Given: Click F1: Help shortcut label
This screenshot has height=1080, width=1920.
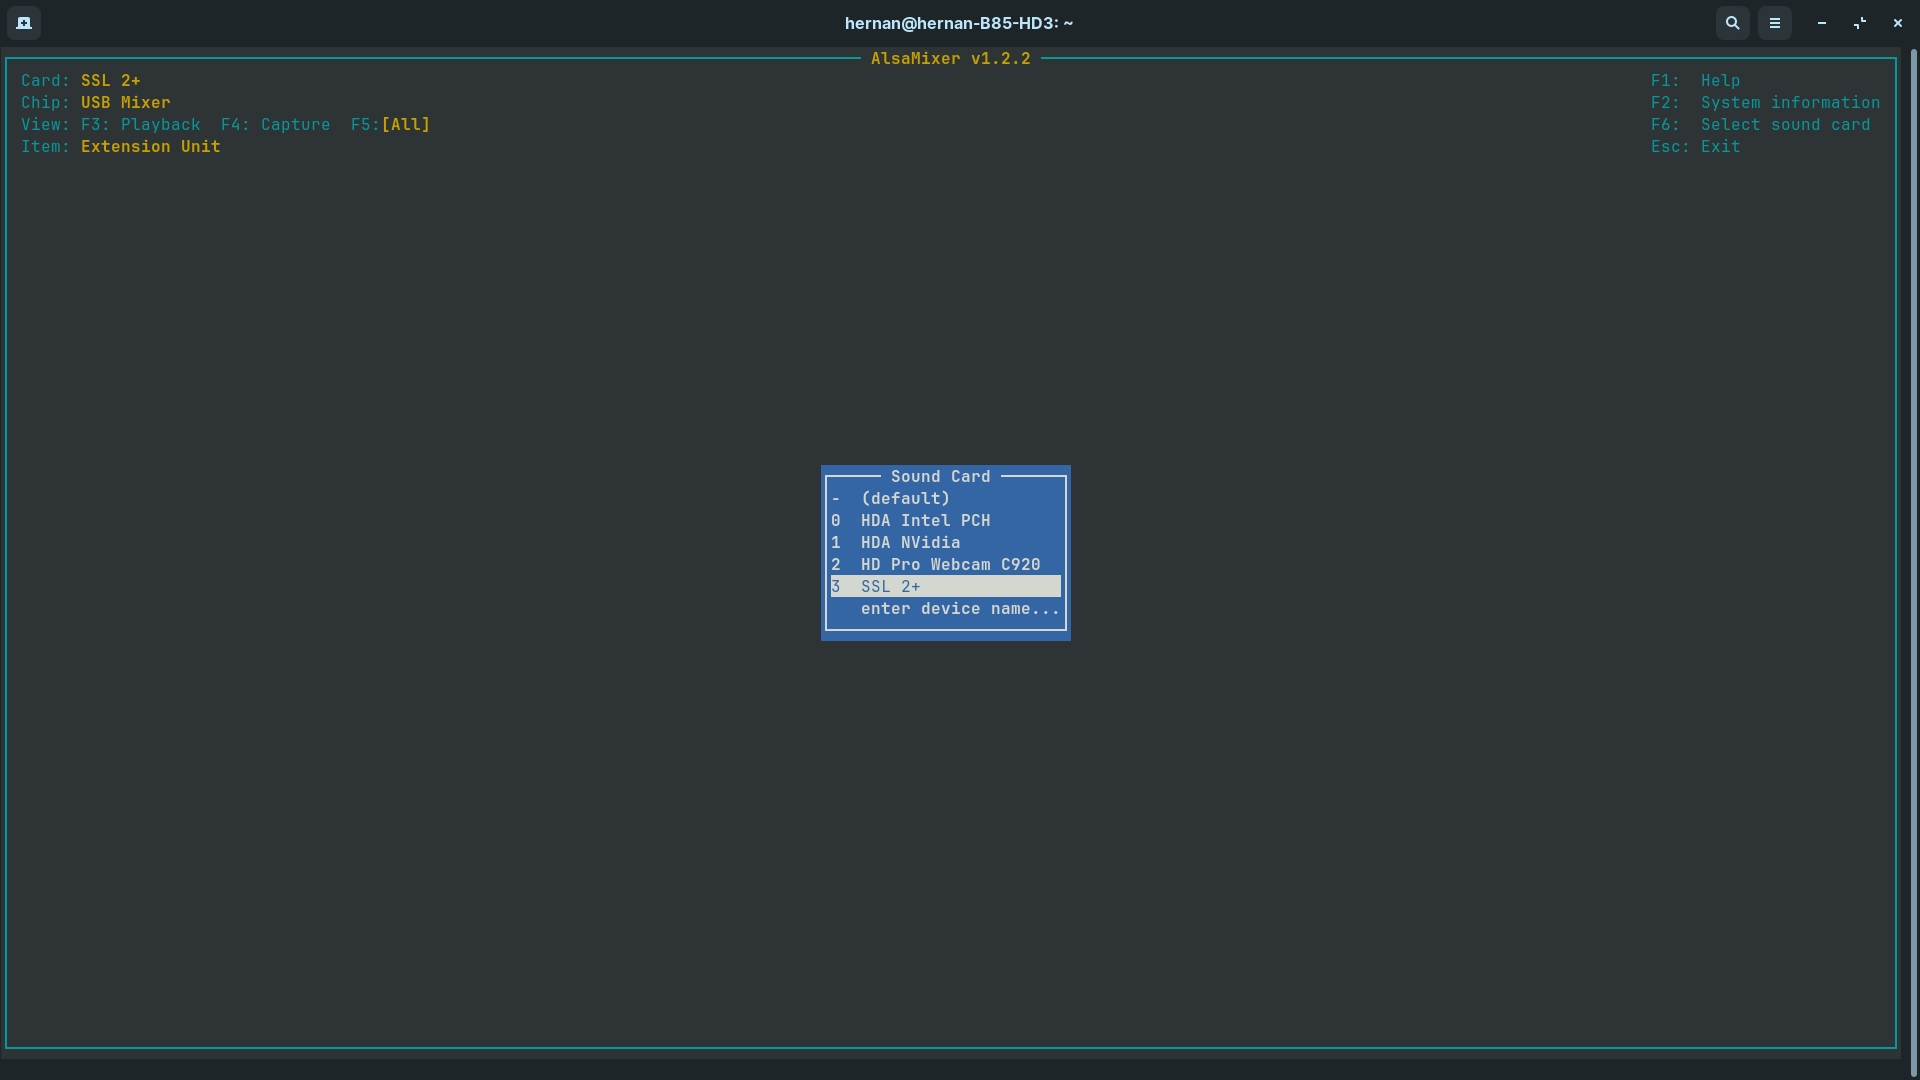Looking at the screenshot, I should click(x=1696, y=80).
